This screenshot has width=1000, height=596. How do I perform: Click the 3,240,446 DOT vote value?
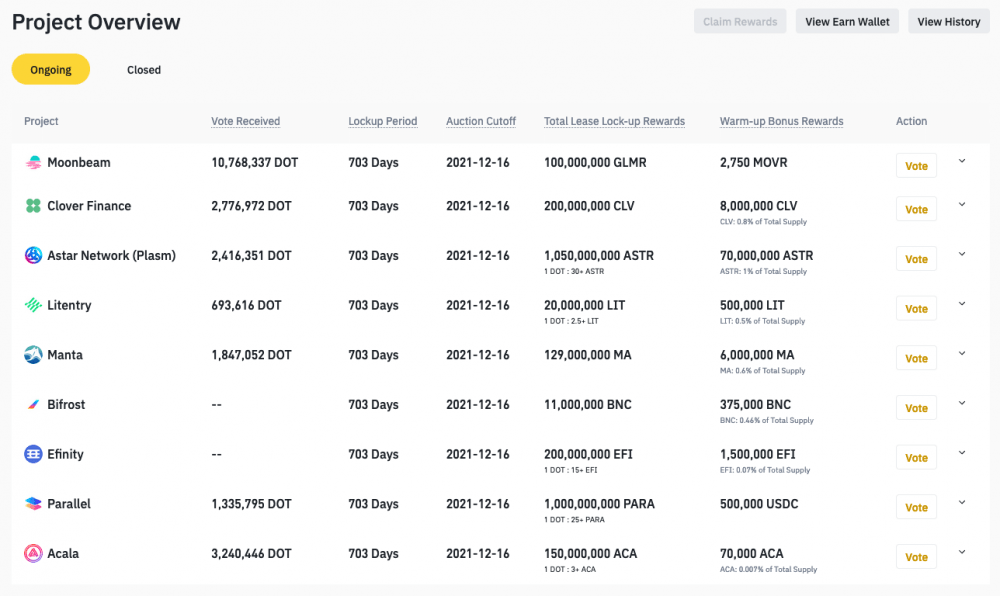coord(251,554)
